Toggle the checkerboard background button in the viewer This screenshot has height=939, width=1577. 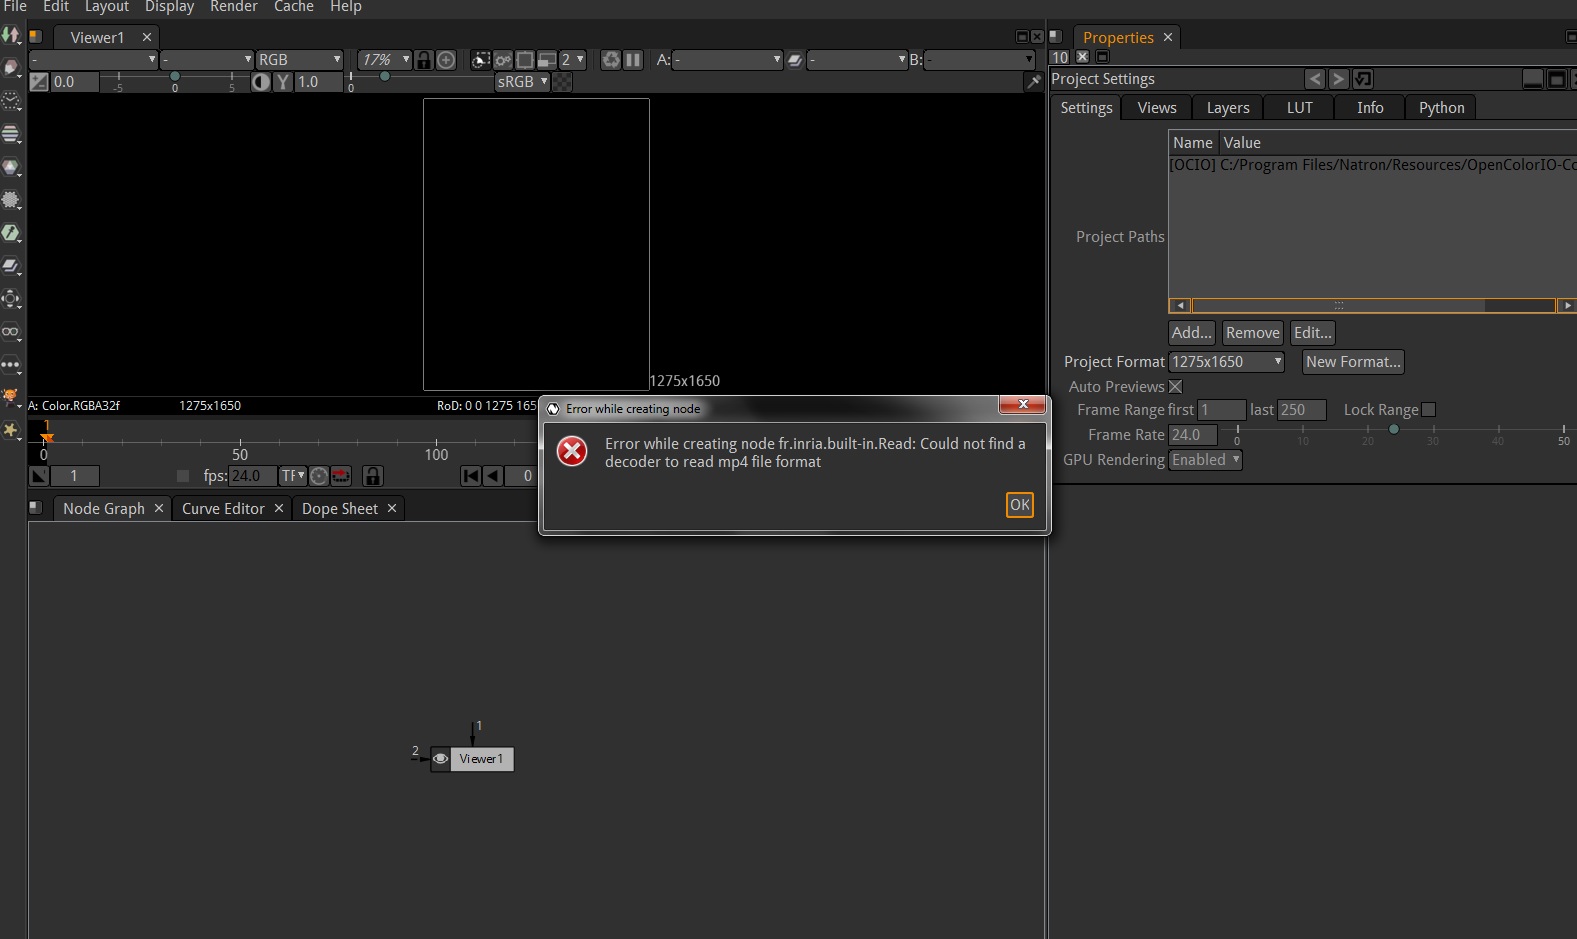click(x=563, y=82)
